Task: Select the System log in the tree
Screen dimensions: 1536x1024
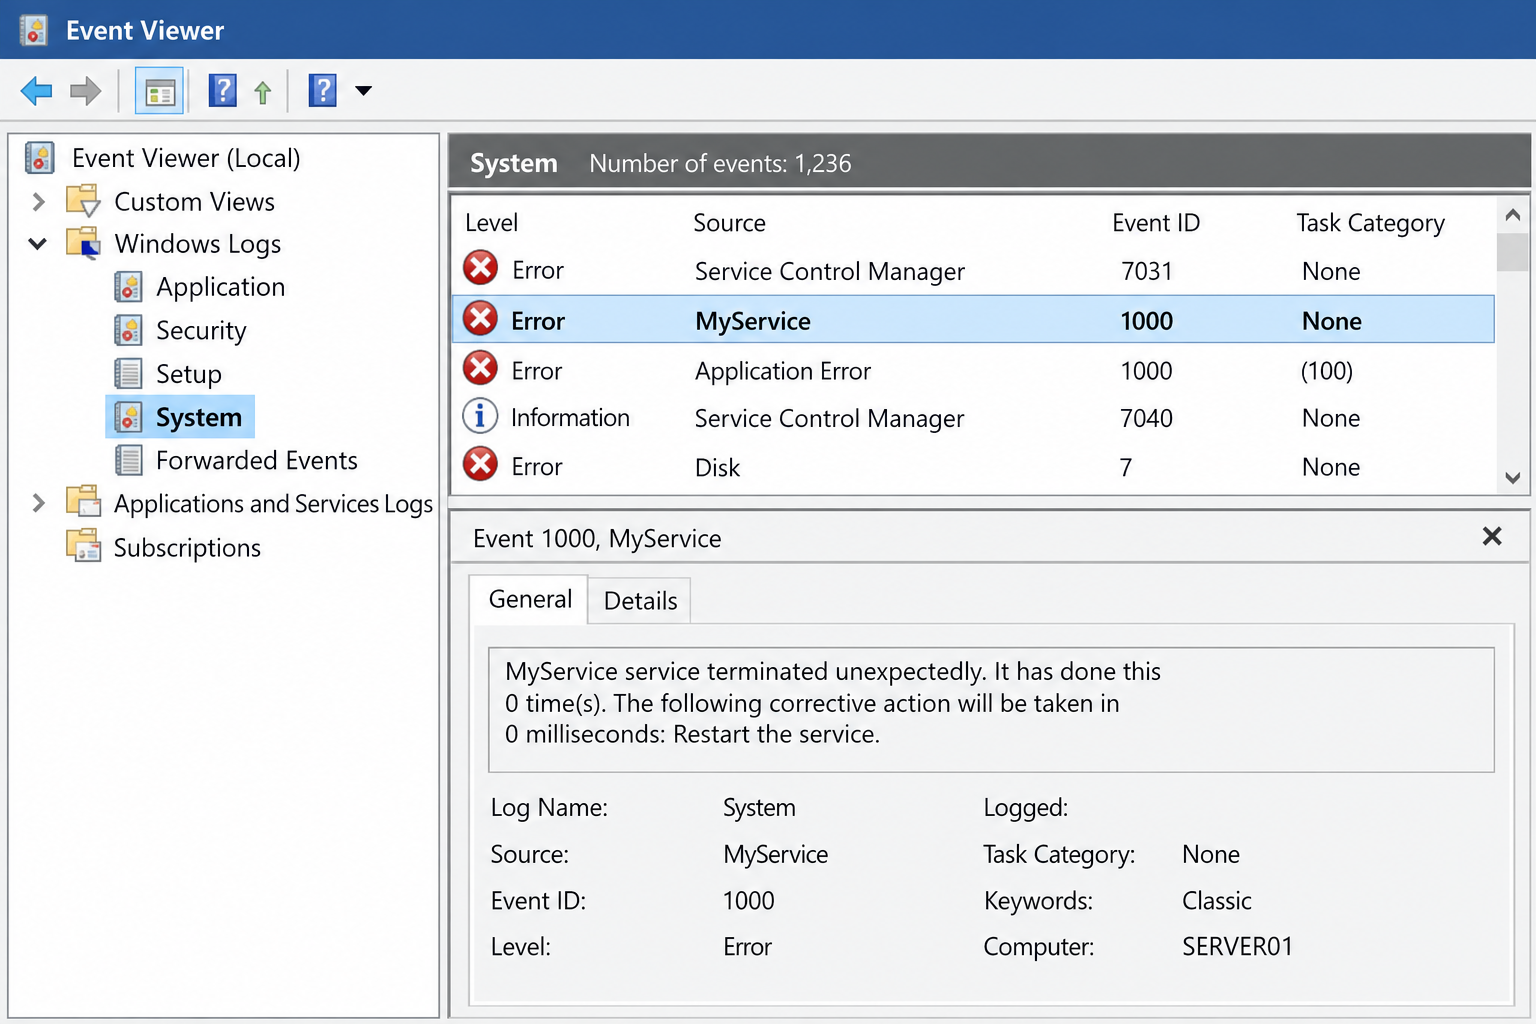Action: [180, 417]
